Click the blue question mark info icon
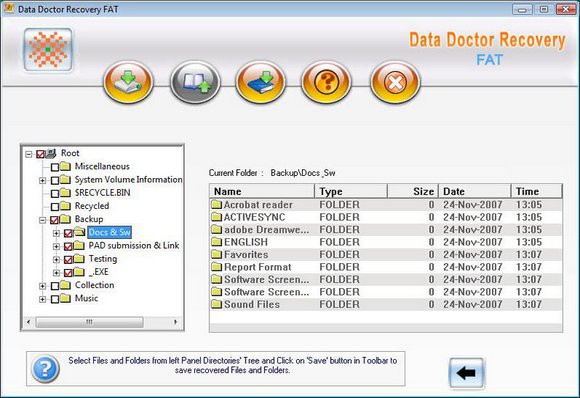This screenshot has height=398, width=580. (45, 369)
